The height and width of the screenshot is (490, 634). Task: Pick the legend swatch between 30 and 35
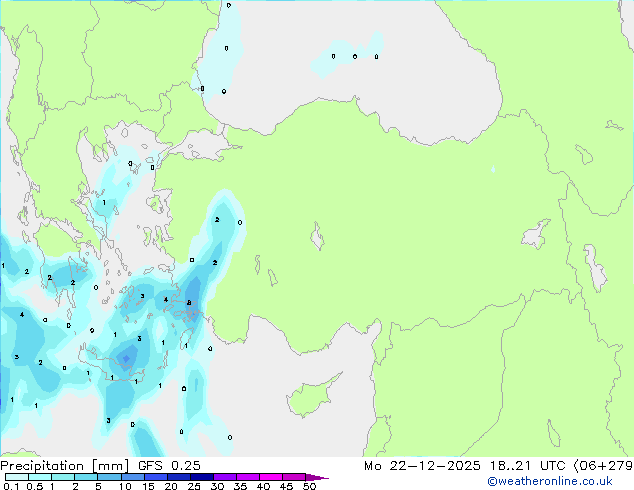[x=224, y=477]
